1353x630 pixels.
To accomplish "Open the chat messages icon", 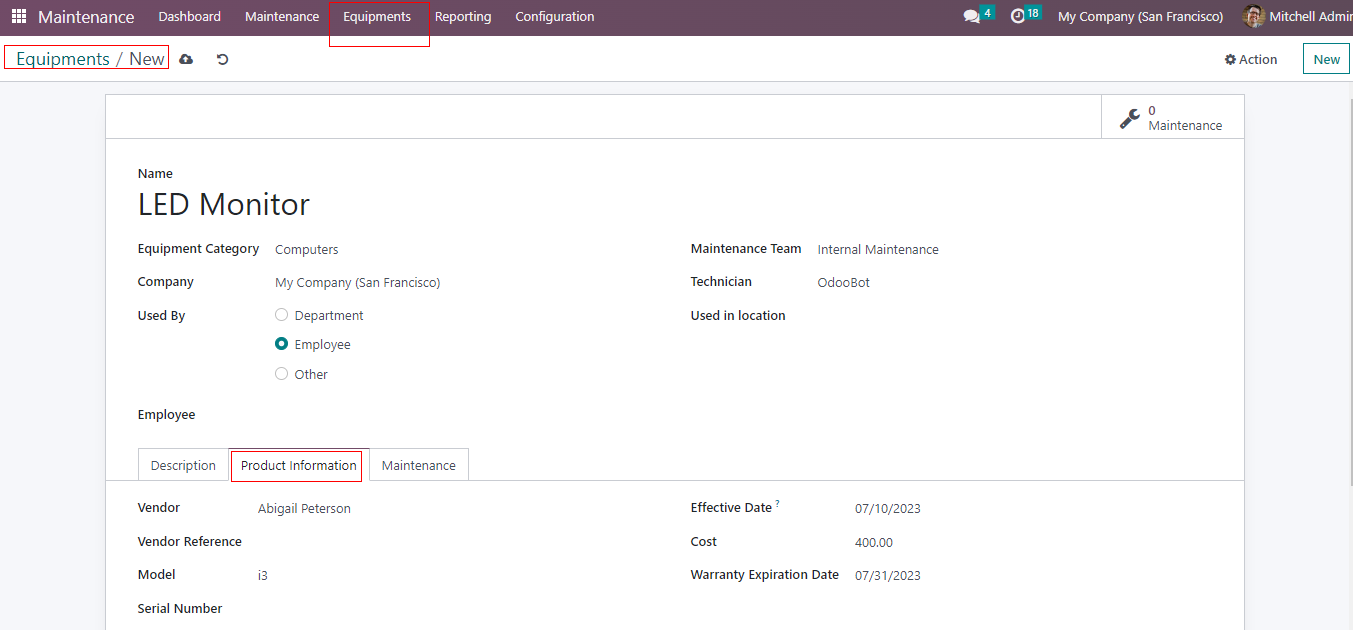I will pyautogui.click(x=971, y=17).
